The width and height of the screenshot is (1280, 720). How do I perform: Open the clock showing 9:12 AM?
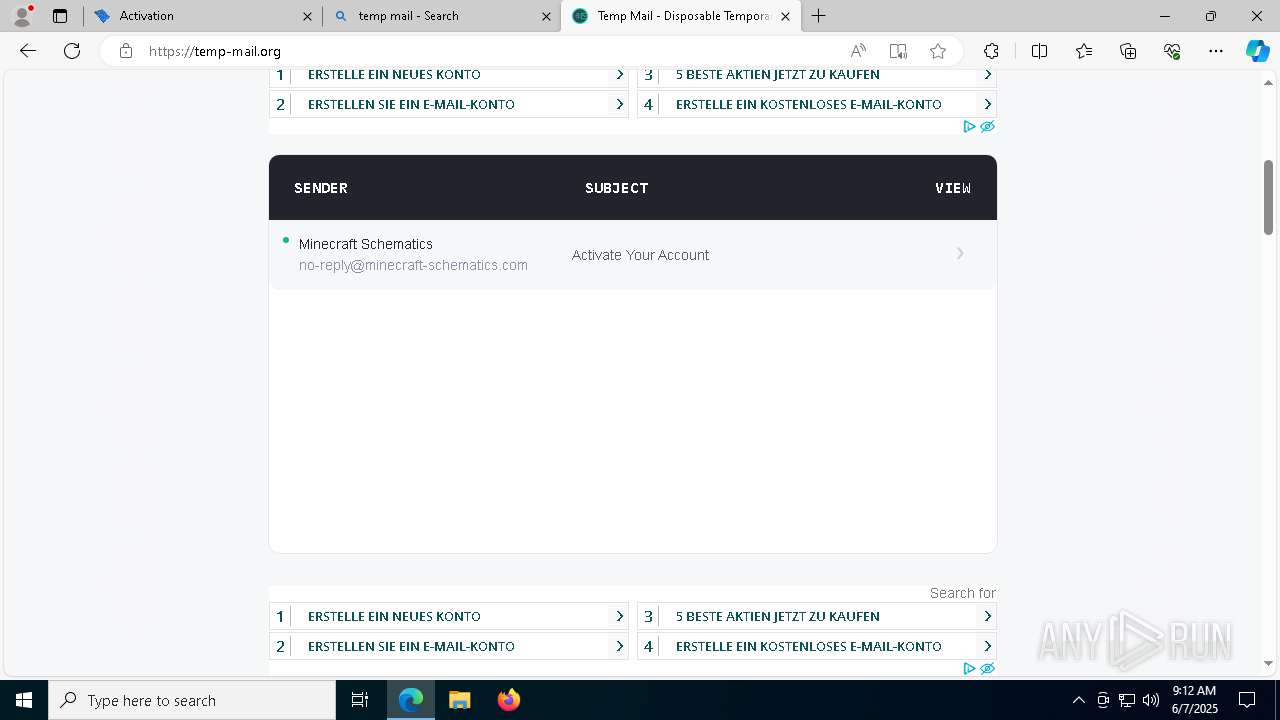[x=1195, y=700]
